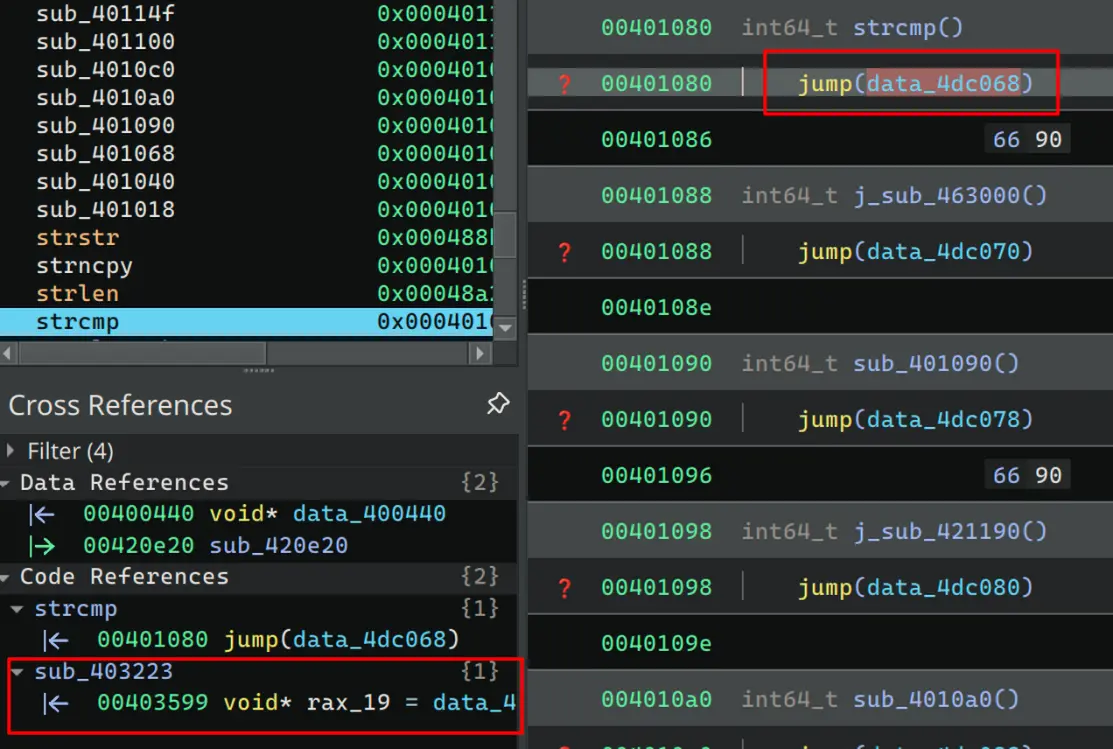
Task: Click the arrow icon beside the 00403599 reference
Action: coord(57,703)
